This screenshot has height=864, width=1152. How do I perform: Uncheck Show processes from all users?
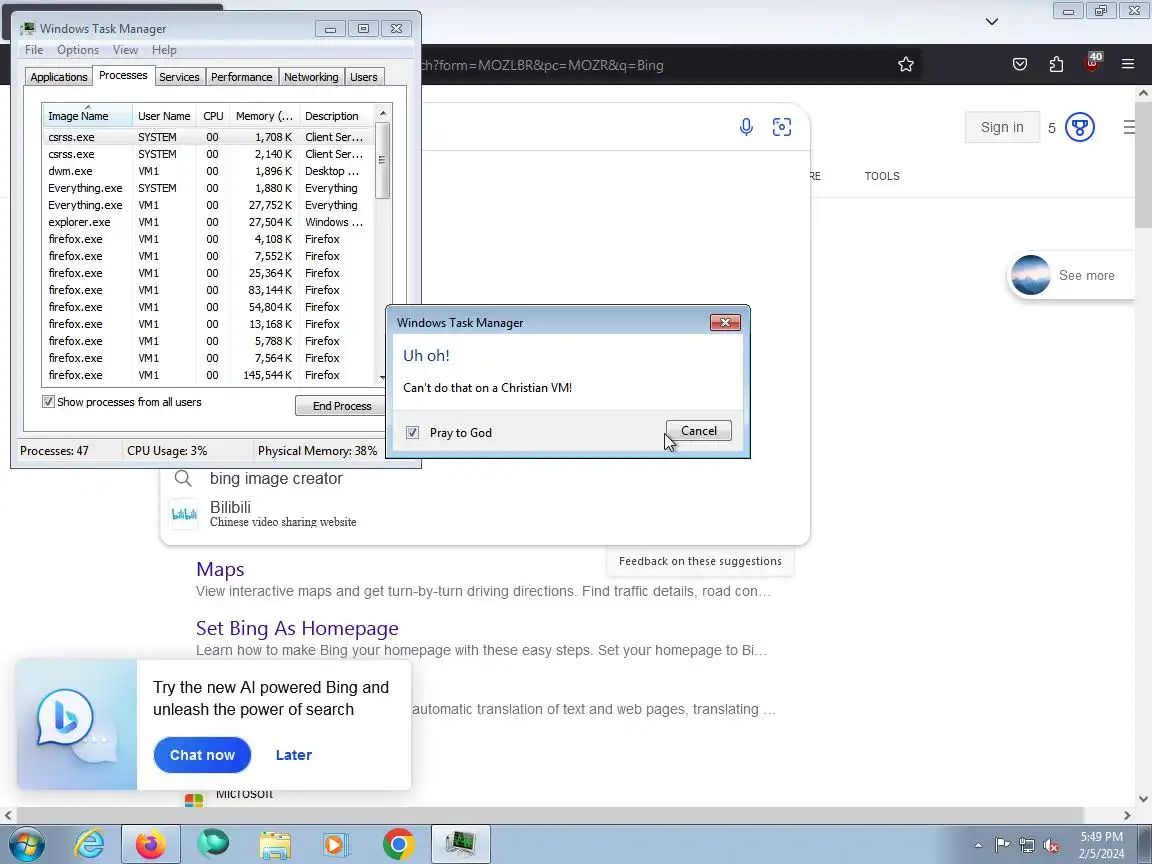tap(48, 402)
